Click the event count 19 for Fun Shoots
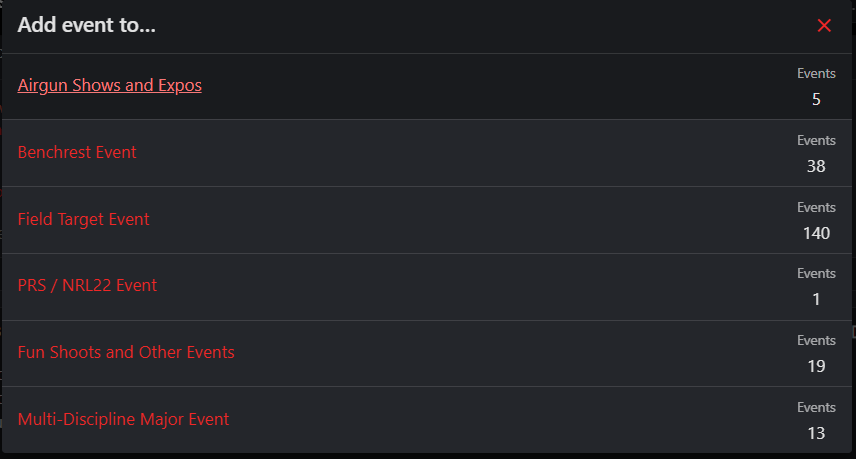856x459 pixels. pyautogui.click(x=816, y=366)
